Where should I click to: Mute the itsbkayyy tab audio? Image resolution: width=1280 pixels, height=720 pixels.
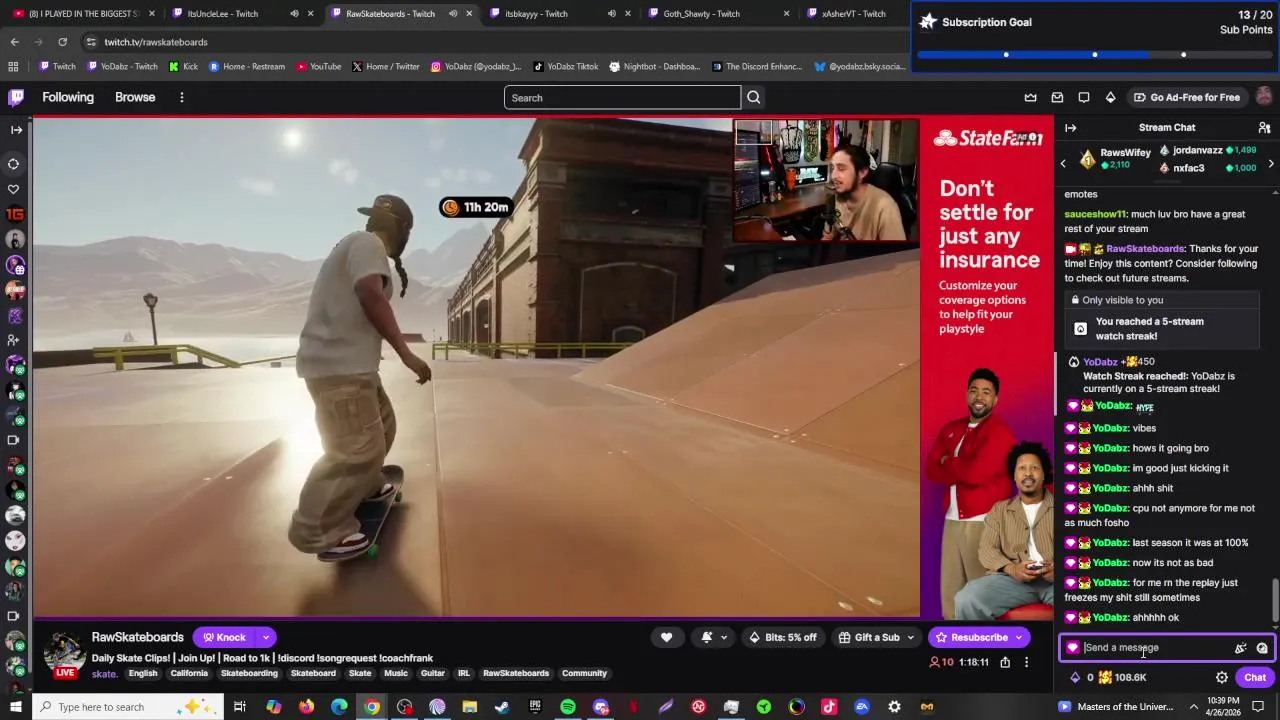point(612,14)
